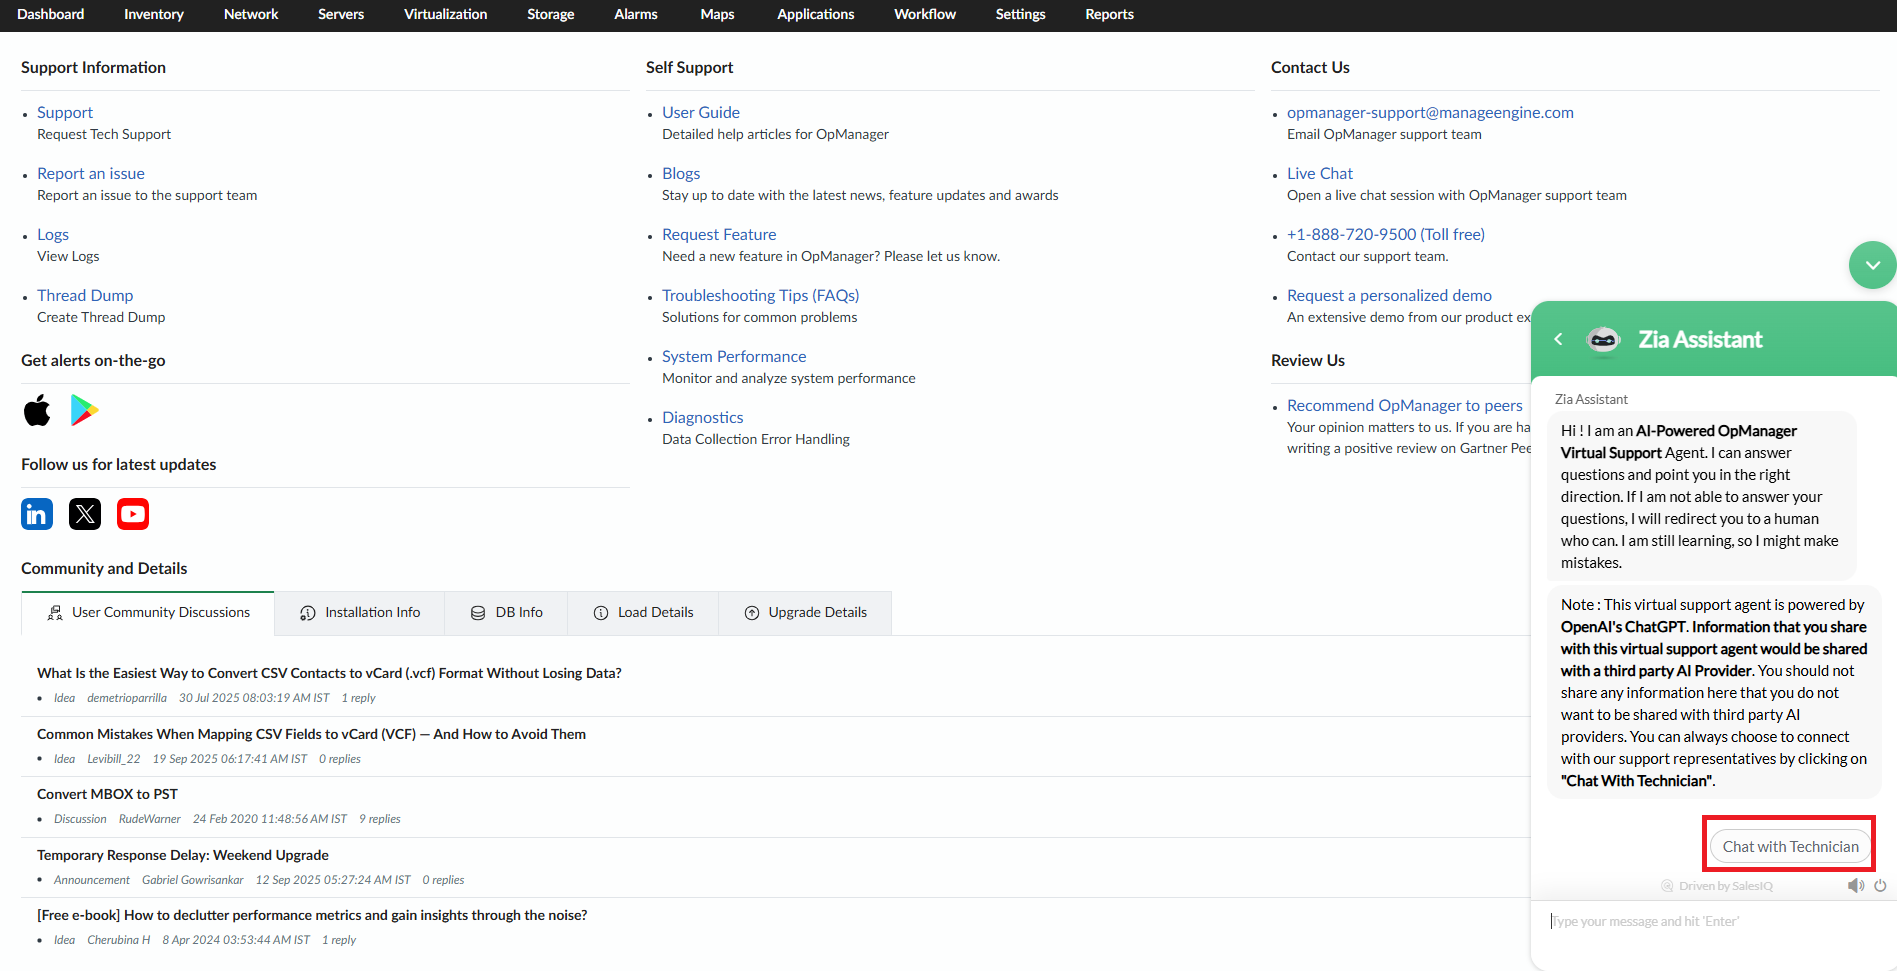Open Common Mistakes Mapping CSV Fields discussion
1897x971 pixels.
click(311, 734)
